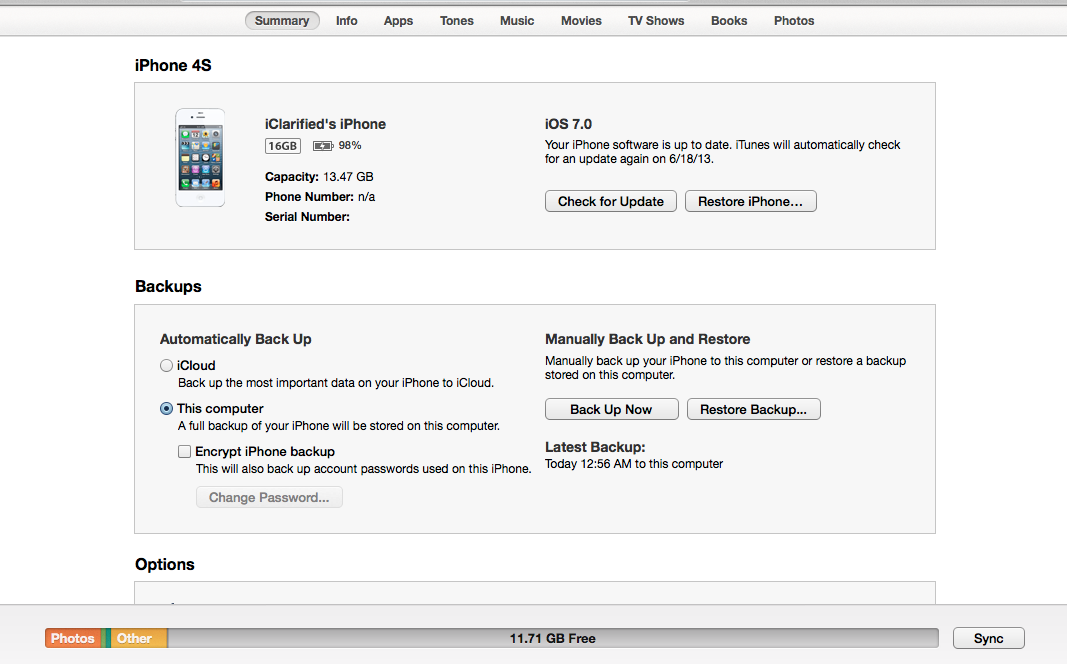
Task: Click iClarified's iPhone device name
Action: 325,124
